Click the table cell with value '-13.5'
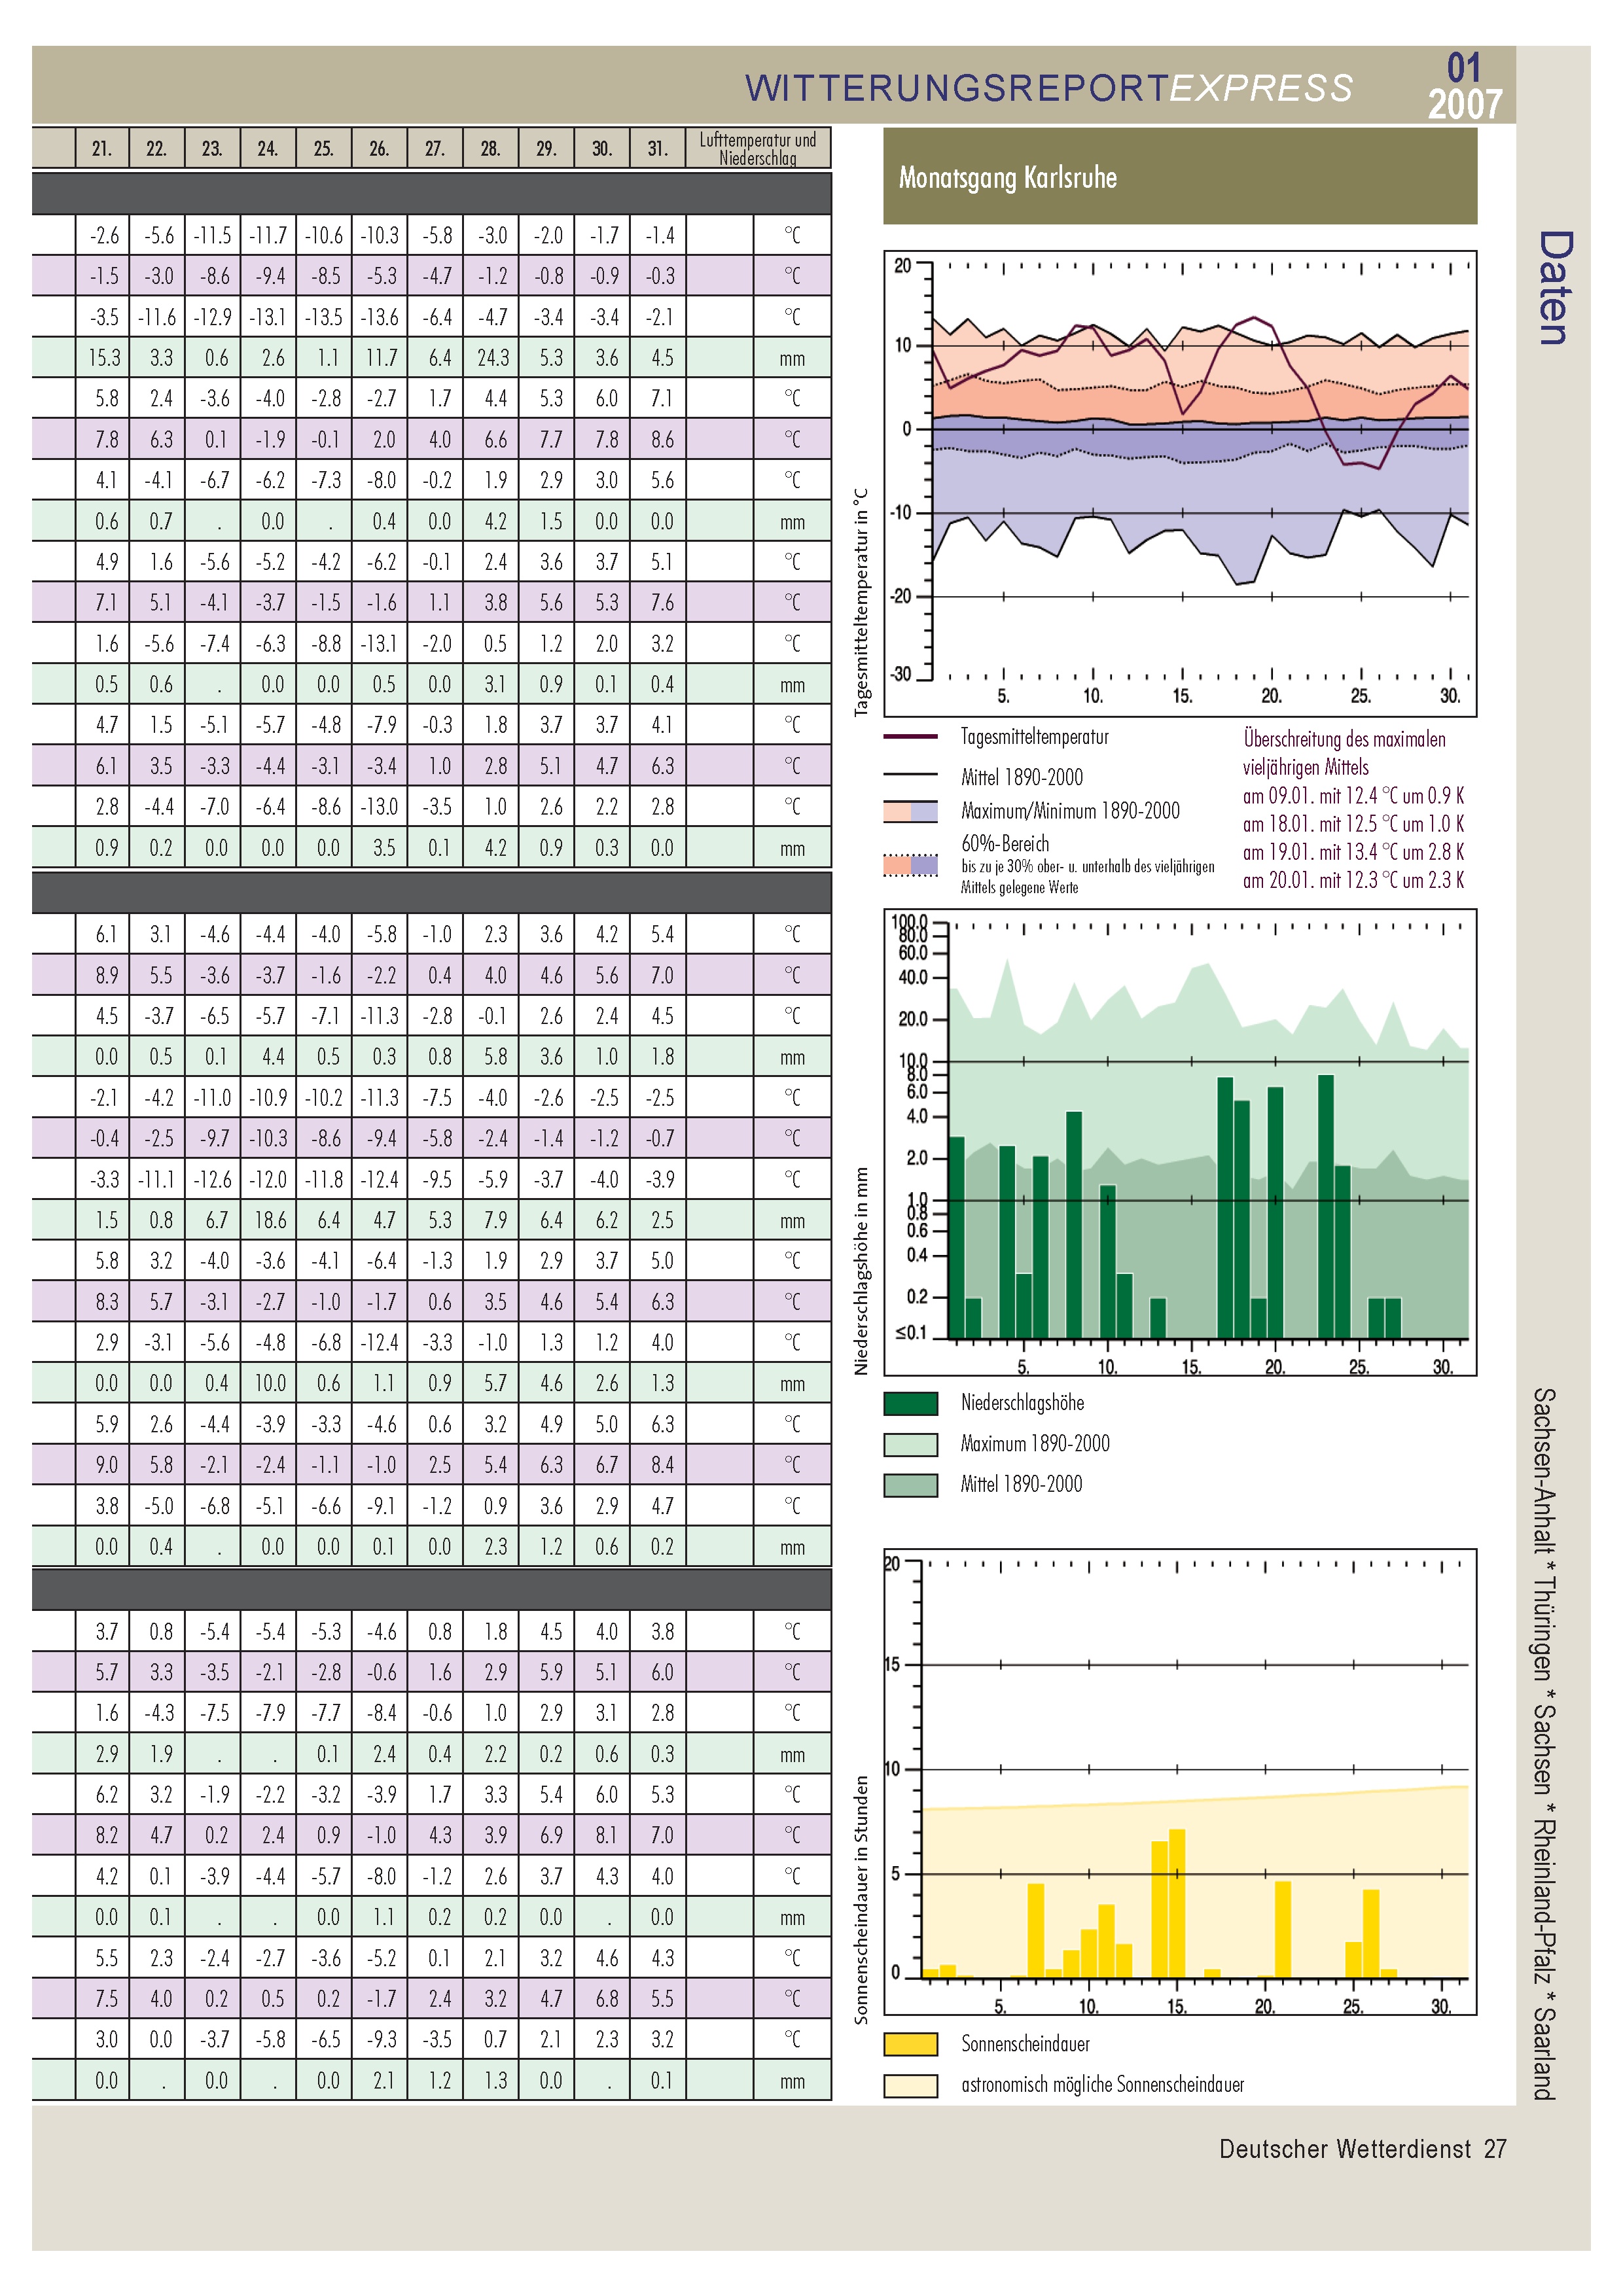The width and height of the screenshot is (1623, 2296). pos(325,317)
